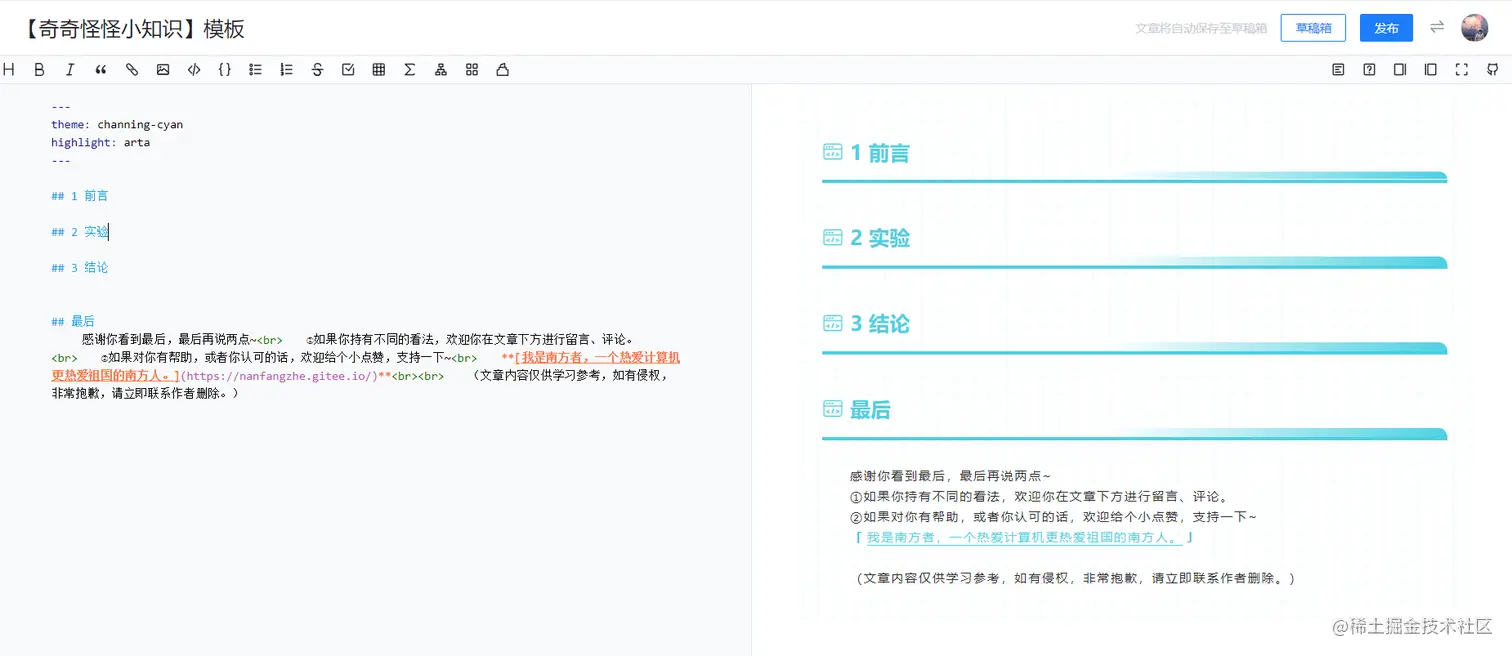Click the '3 结论' heading in preview
This screenshot has width=1512, height=656.
pos(880,324)
